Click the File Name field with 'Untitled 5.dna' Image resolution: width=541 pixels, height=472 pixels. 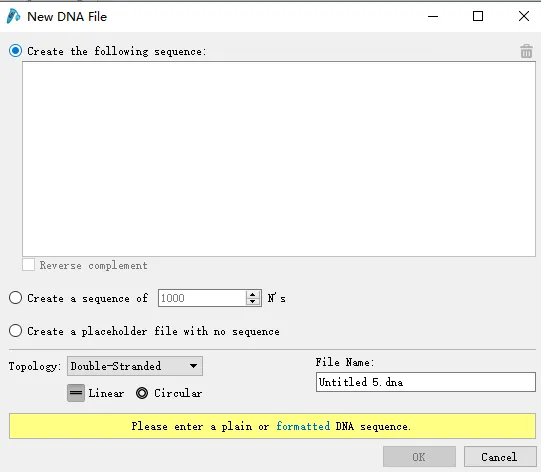tap(426, 382)
